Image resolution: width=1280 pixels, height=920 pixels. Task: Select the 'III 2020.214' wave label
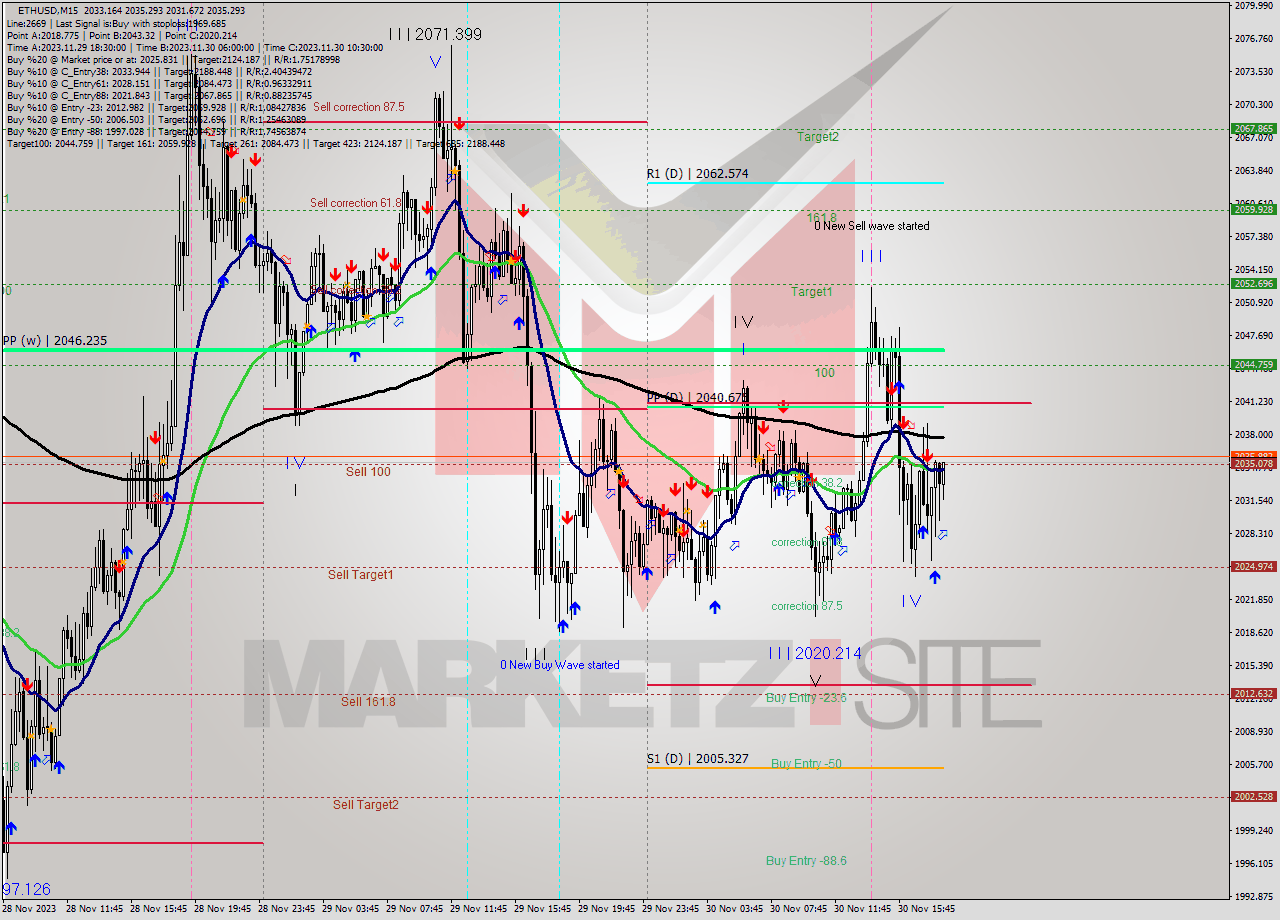815,653
